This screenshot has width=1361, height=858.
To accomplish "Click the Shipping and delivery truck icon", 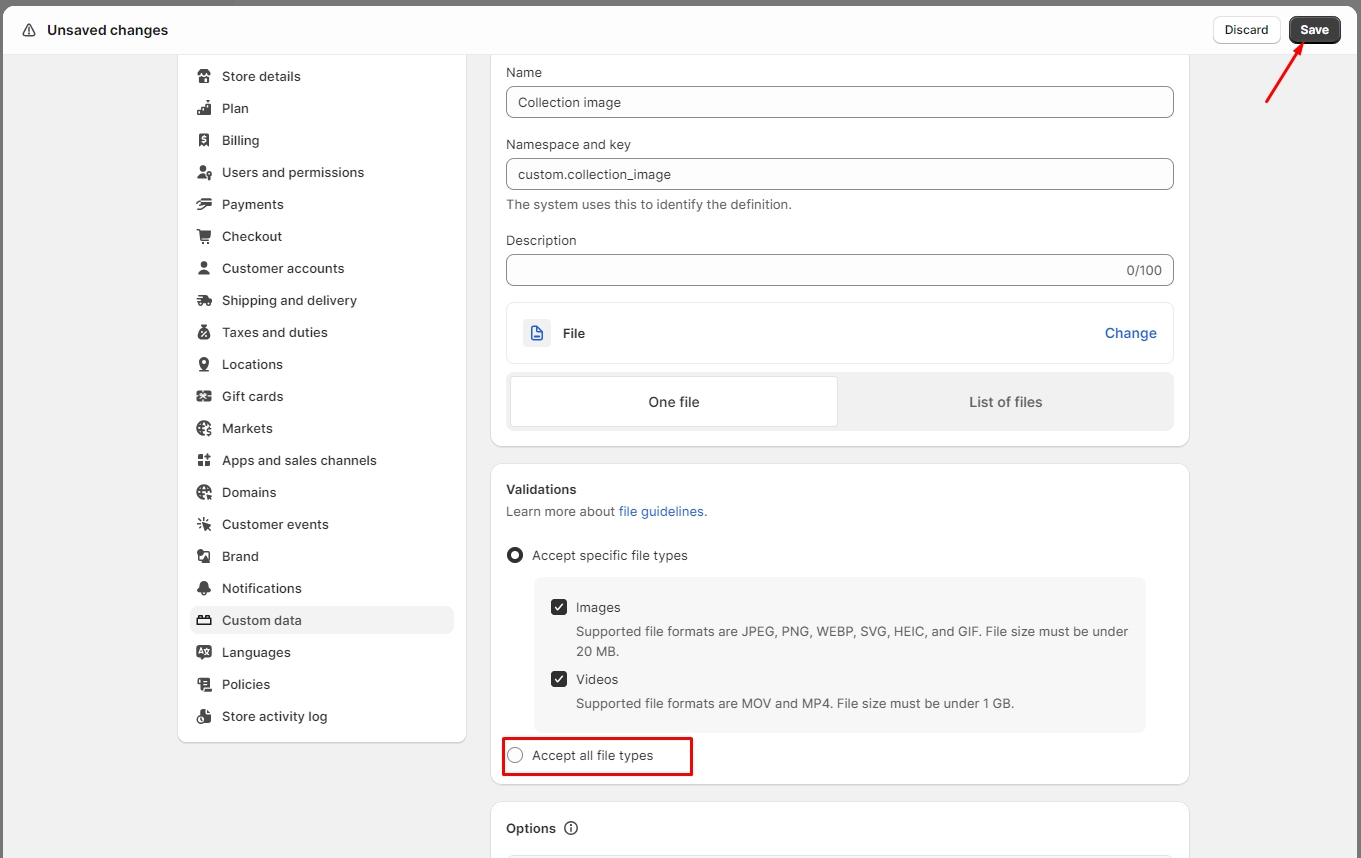I will click(204, 300).
